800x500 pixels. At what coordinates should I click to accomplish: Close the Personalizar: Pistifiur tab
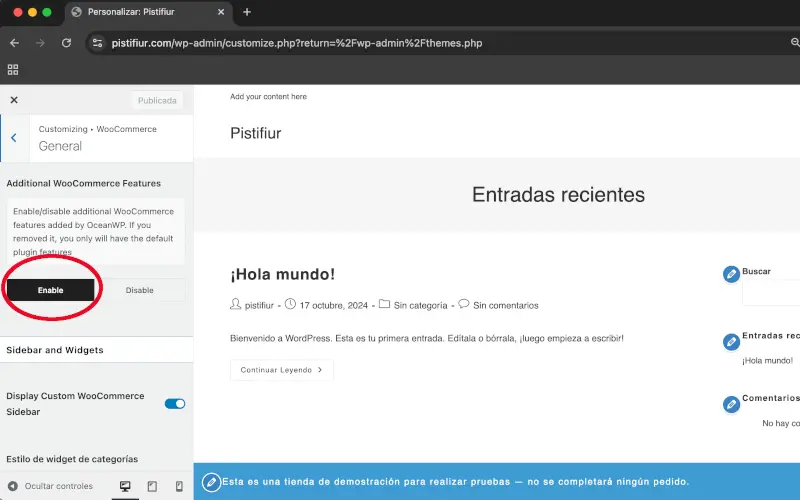[x=221, y=12]
